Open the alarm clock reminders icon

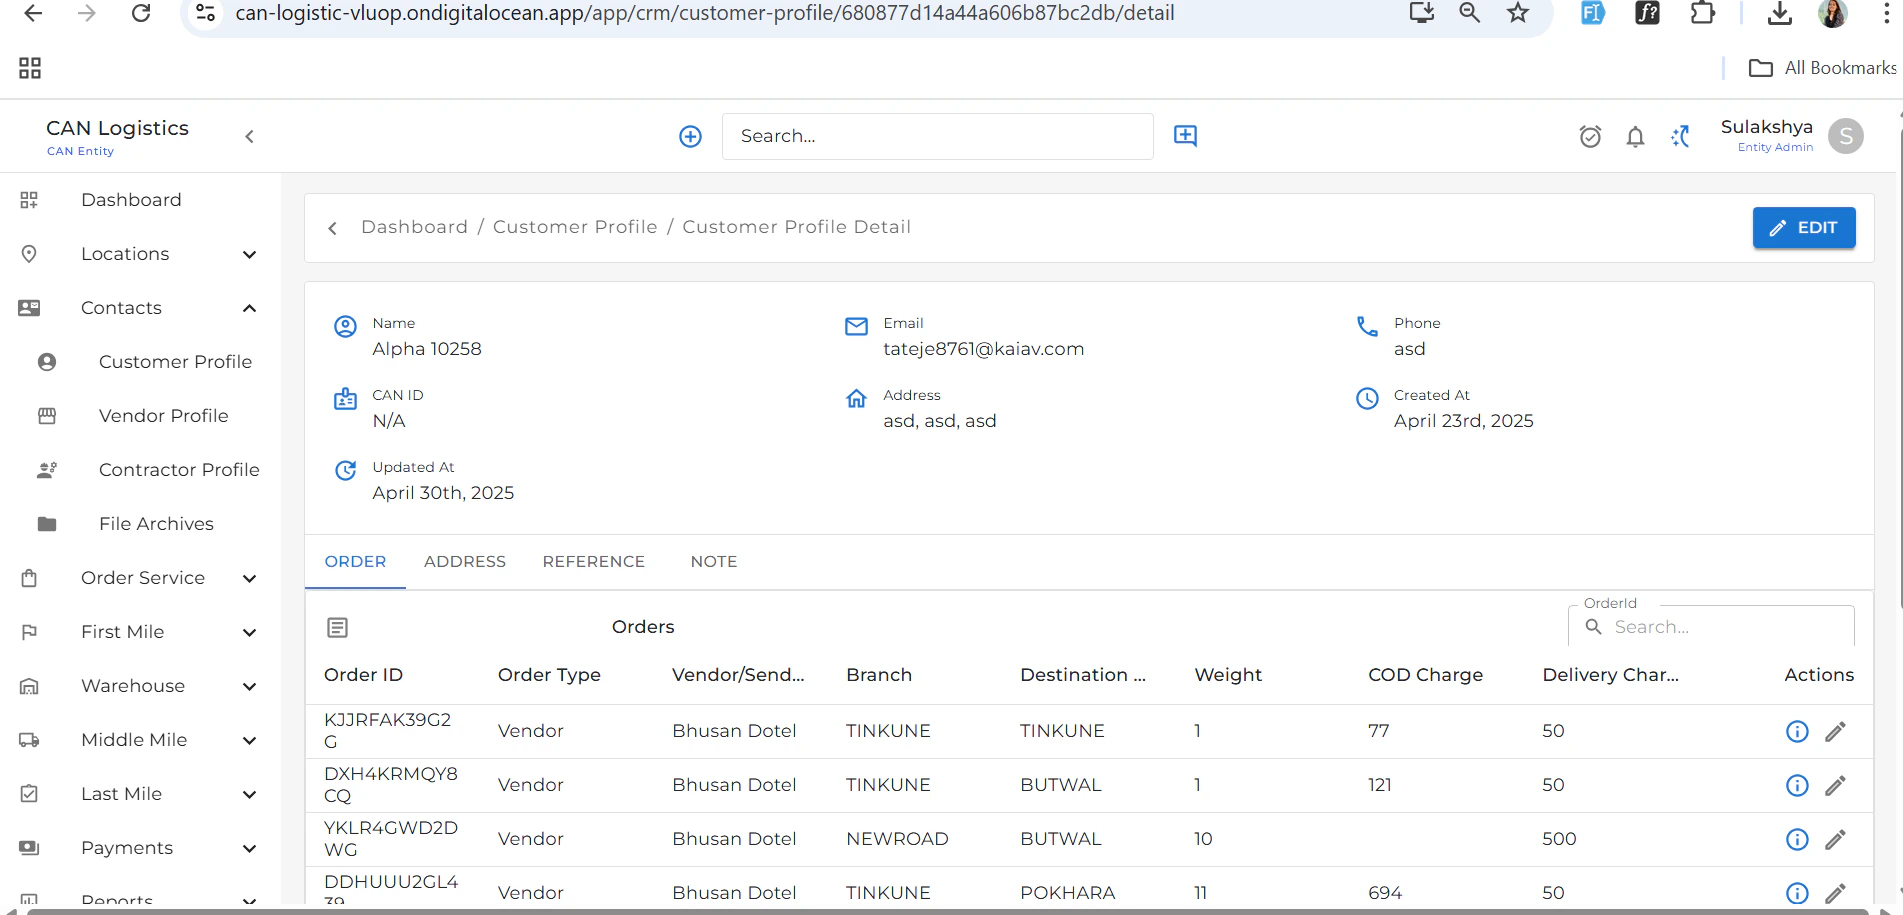click(1590, 136)
